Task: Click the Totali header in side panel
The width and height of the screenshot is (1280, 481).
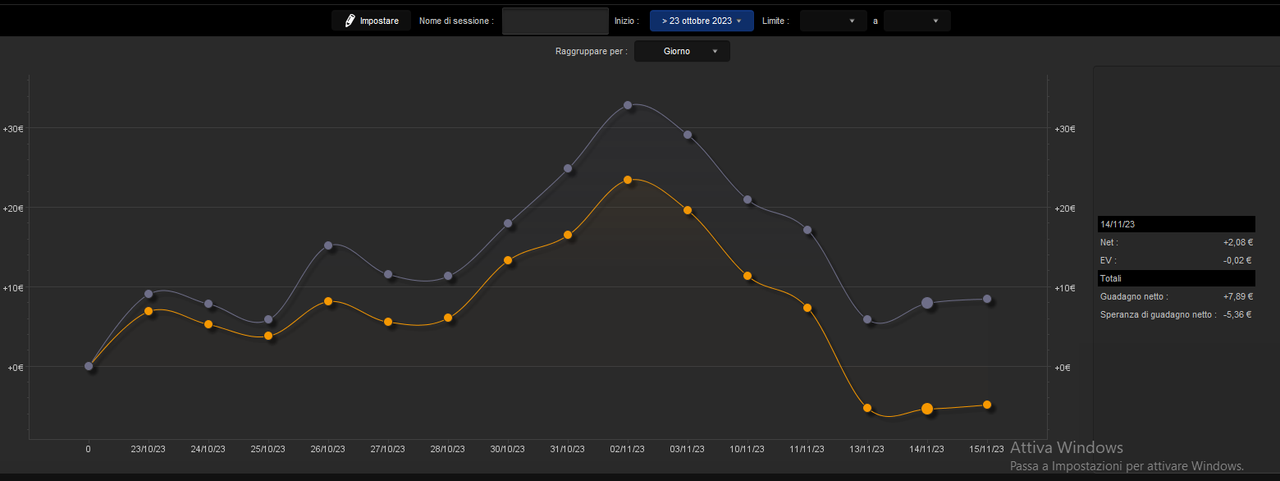Action: [1175, 278]
